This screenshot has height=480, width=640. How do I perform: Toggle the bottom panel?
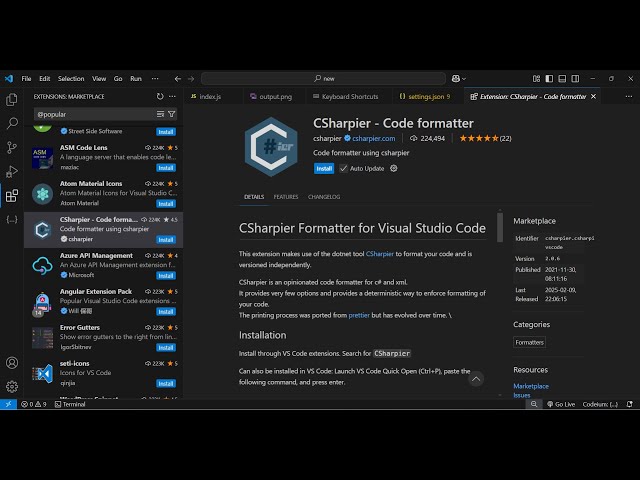(562, 78)
